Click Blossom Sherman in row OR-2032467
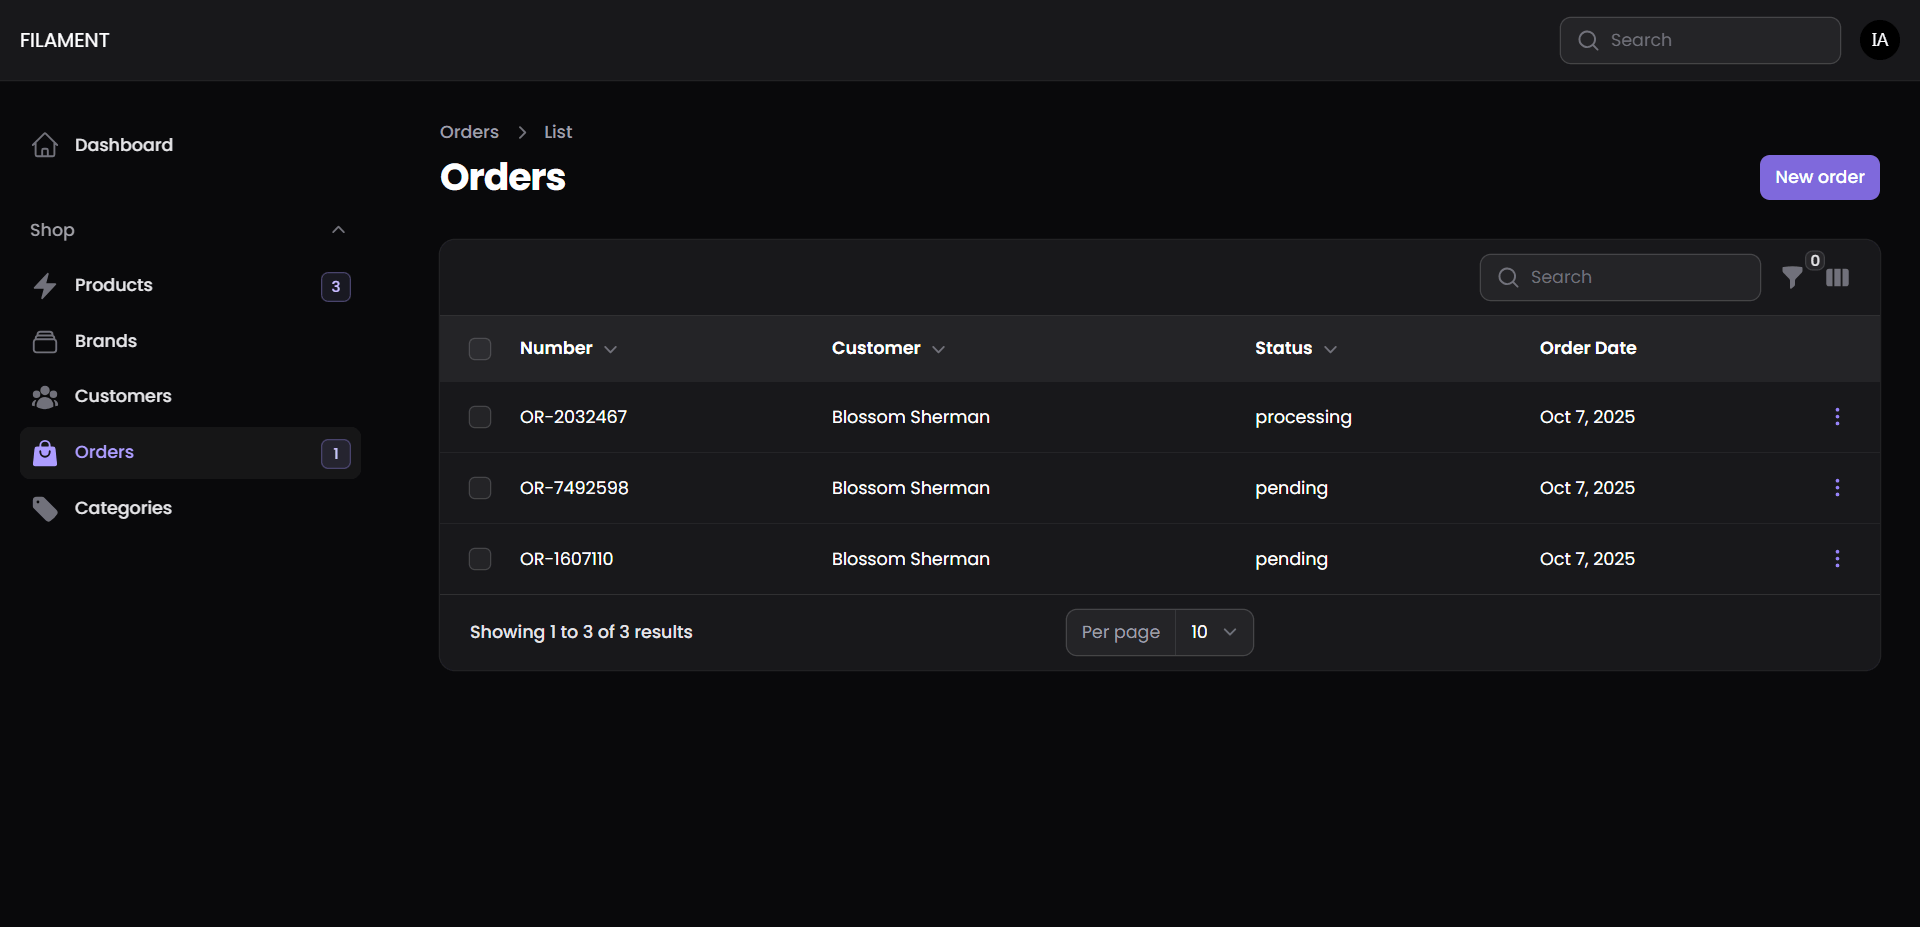The width and height of the screenshot is (1920, 927). pyautogui.click(x=911, y=417)
